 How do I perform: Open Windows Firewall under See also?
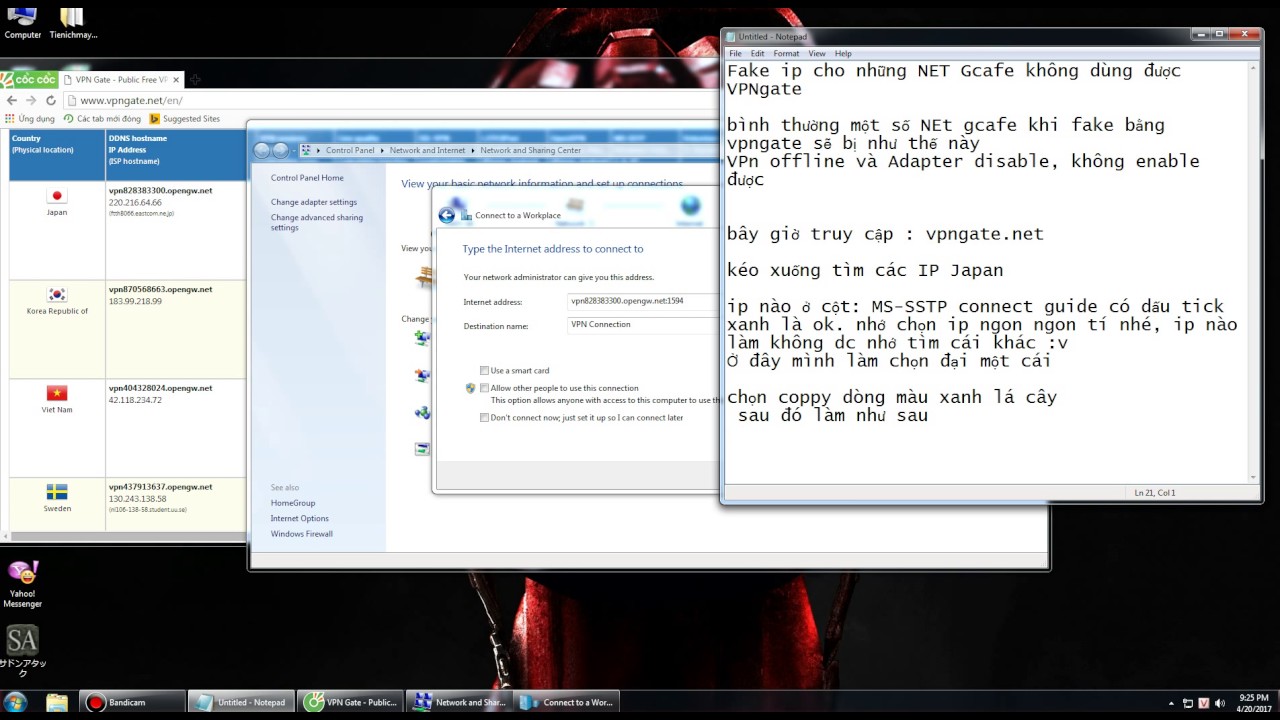(x=302, y=534)
